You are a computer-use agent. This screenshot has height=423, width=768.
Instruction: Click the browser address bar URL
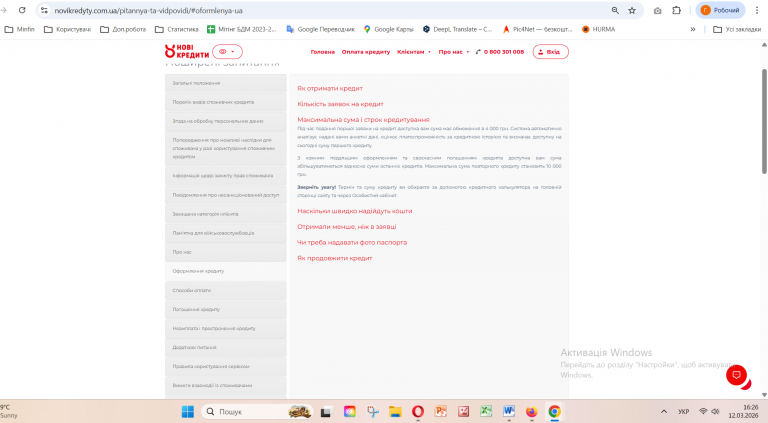pos(148,10)
